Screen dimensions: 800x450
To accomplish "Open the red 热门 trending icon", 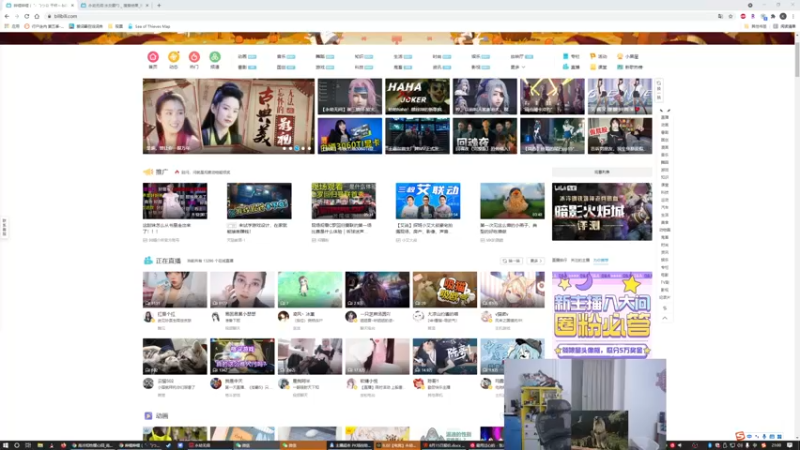I will point(194,57).
